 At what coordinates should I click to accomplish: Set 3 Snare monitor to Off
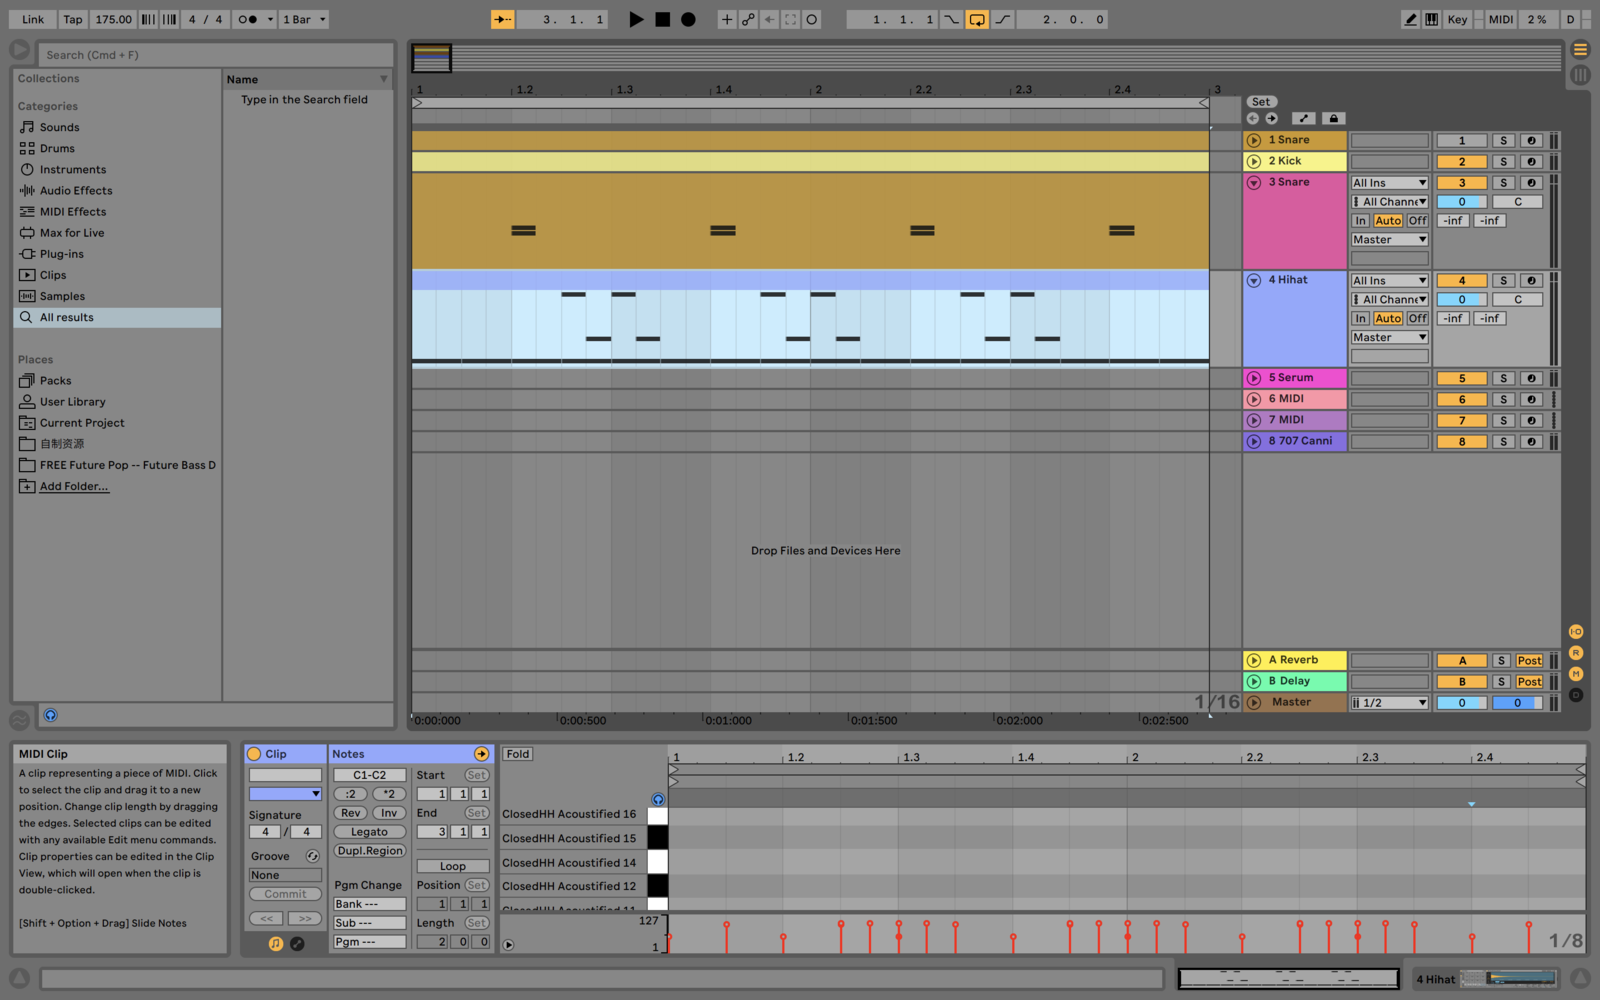[1417, 221]
